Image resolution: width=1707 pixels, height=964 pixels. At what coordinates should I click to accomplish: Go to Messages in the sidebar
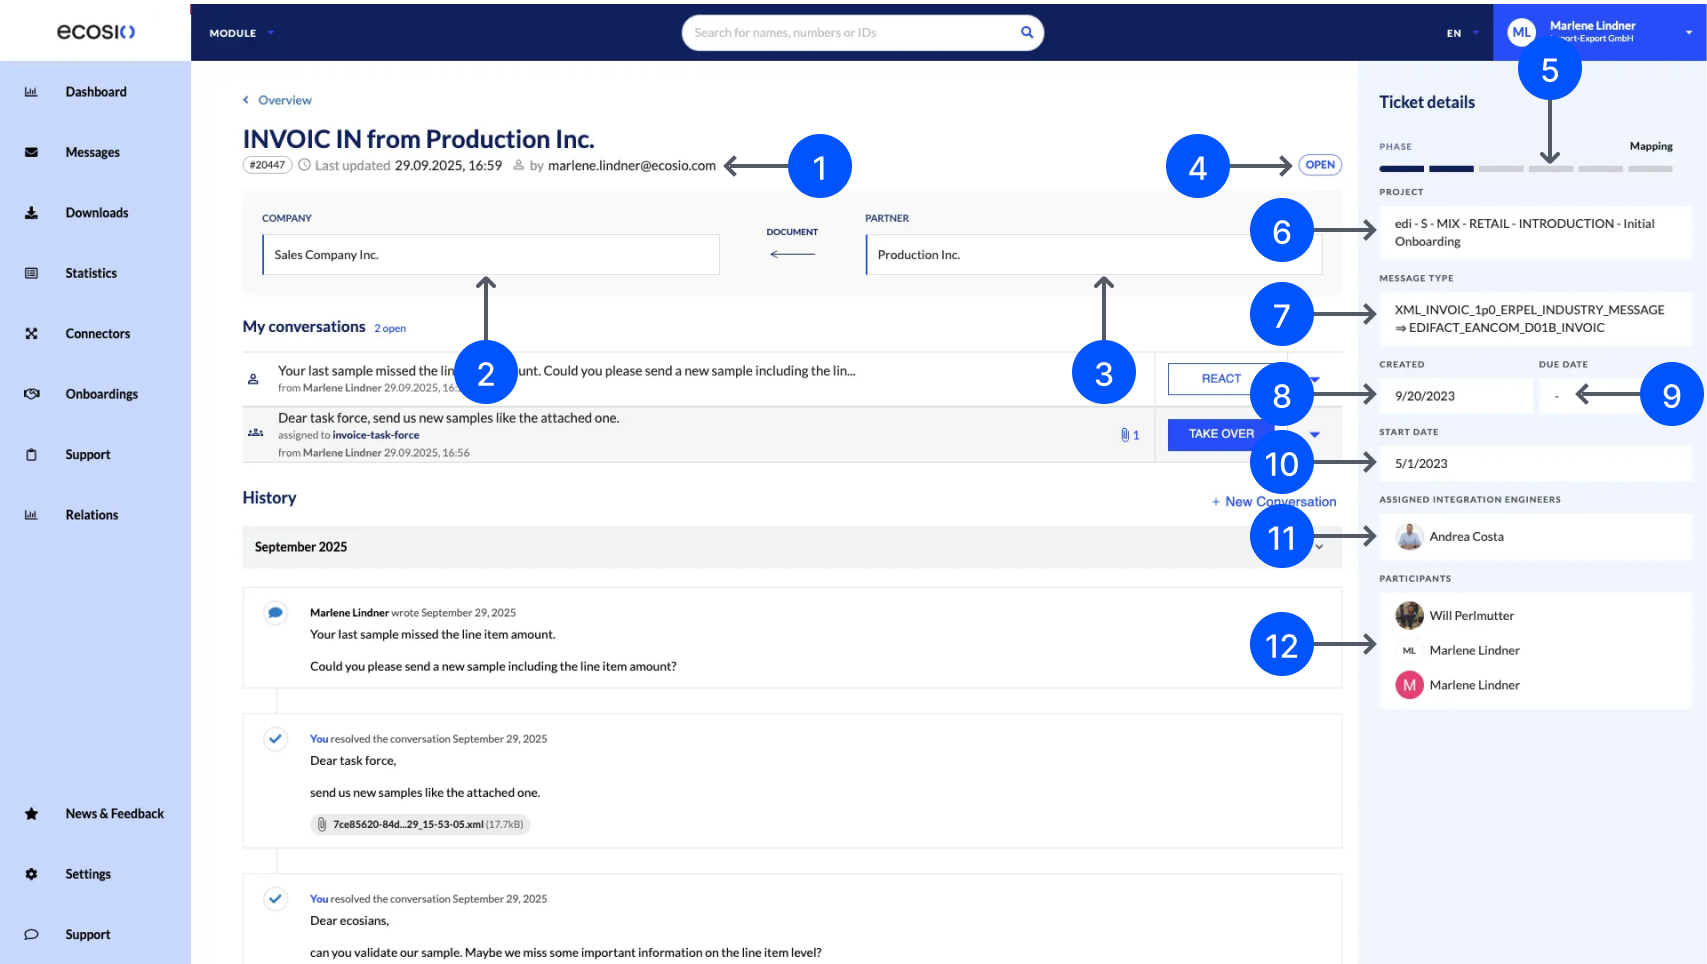point(92,152)
